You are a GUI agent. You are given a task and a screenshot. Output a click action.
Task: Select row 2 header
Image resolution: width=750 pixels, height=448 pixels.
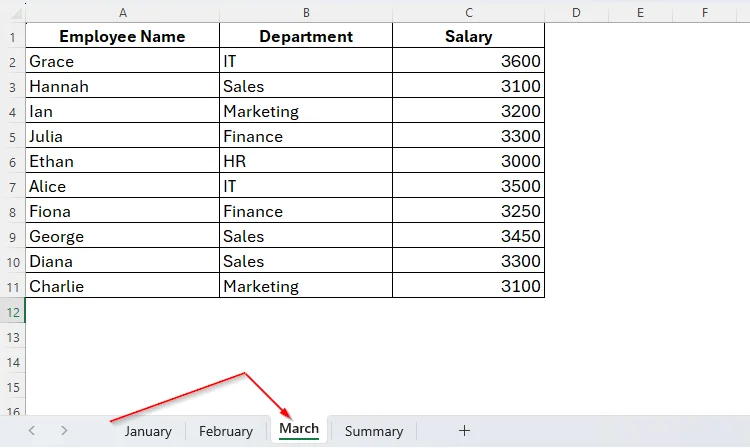[x=12, y=61]
